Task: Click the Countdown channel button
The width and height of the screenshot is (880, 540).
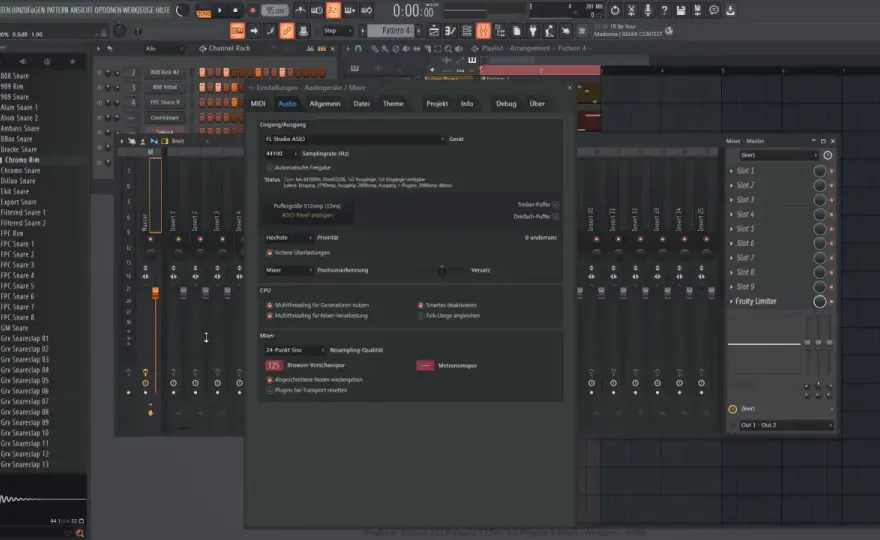Action: [x=164, y=118]
